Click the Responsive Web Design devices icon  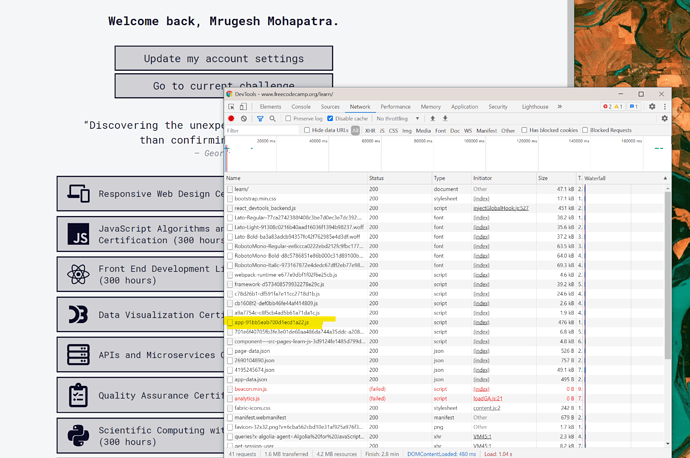point(78,194)
